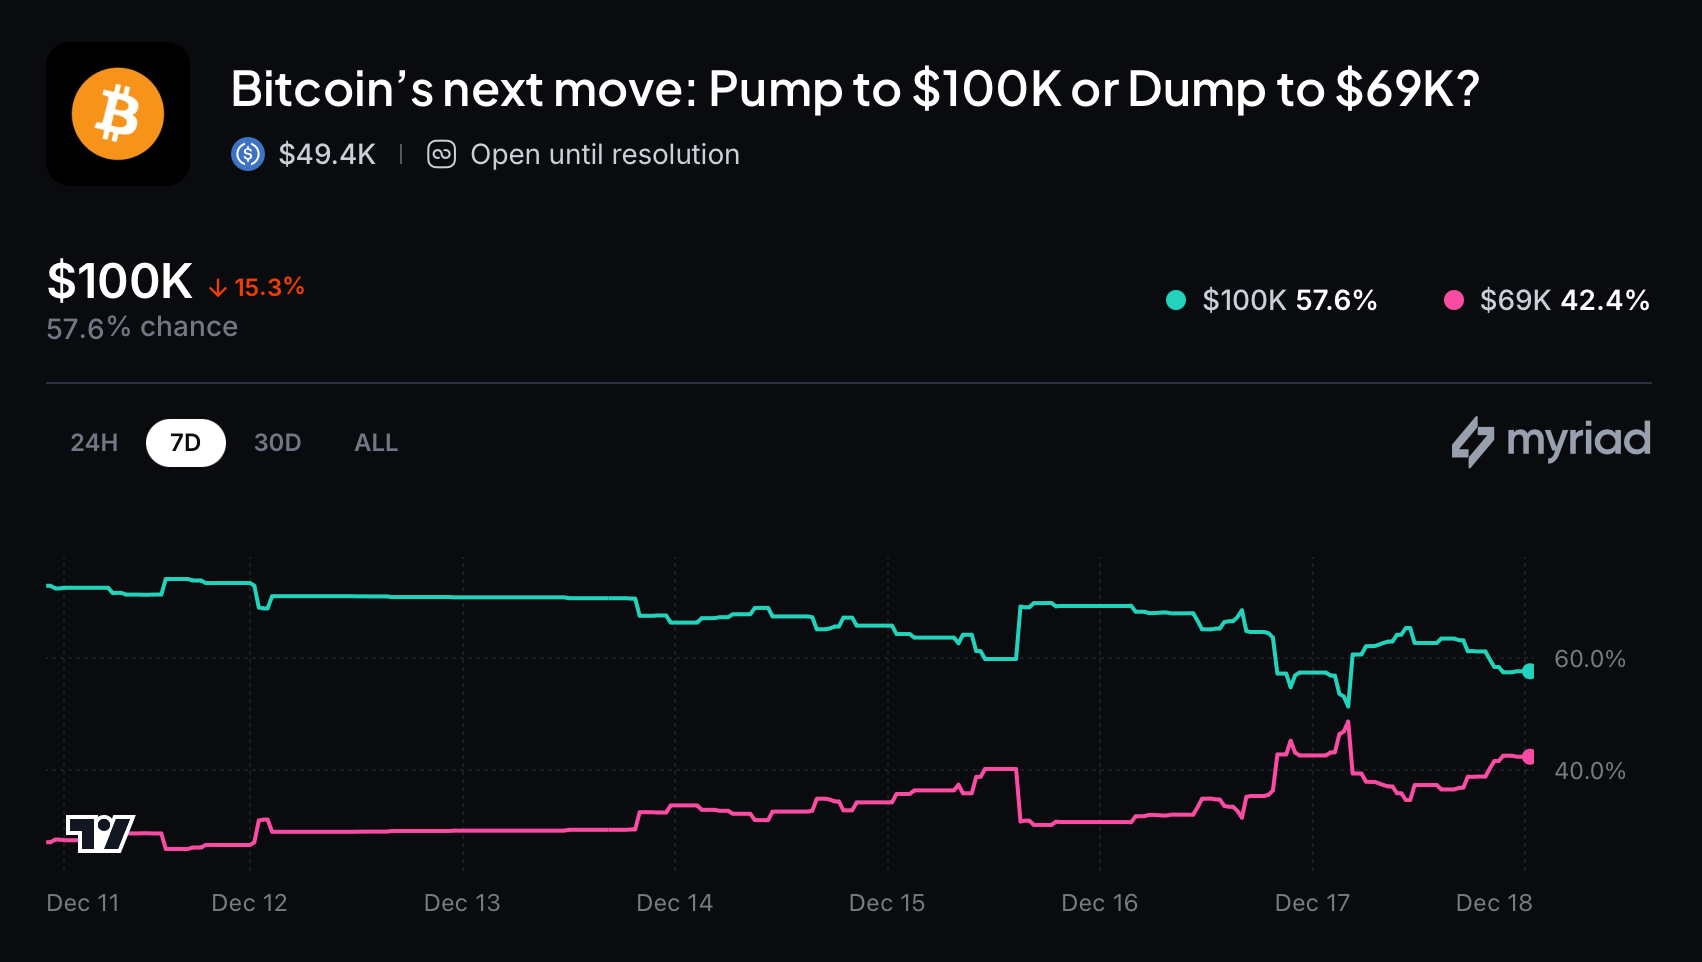Select the USDC currency icon
Screen dimensions: 1702x962
click(x=246, y=154)
